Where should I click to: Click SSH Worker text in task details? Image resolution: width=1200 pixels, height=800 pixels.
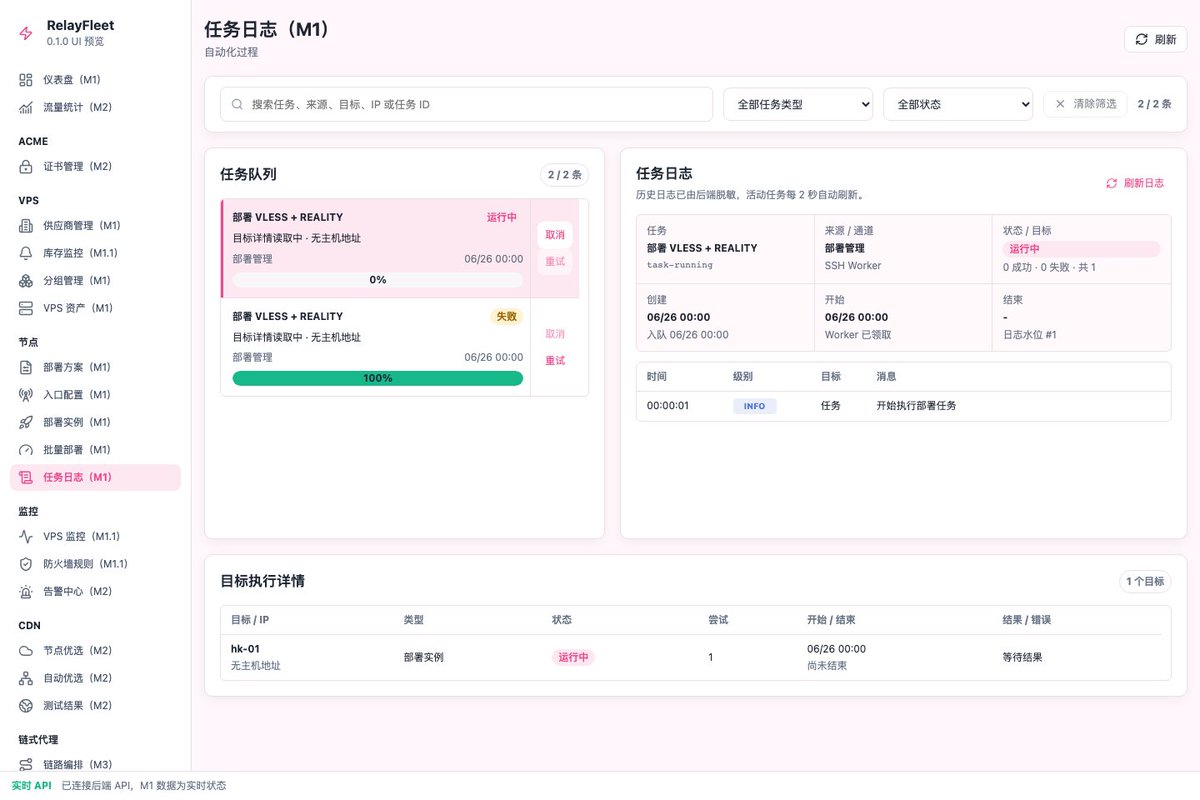(853, 266)
